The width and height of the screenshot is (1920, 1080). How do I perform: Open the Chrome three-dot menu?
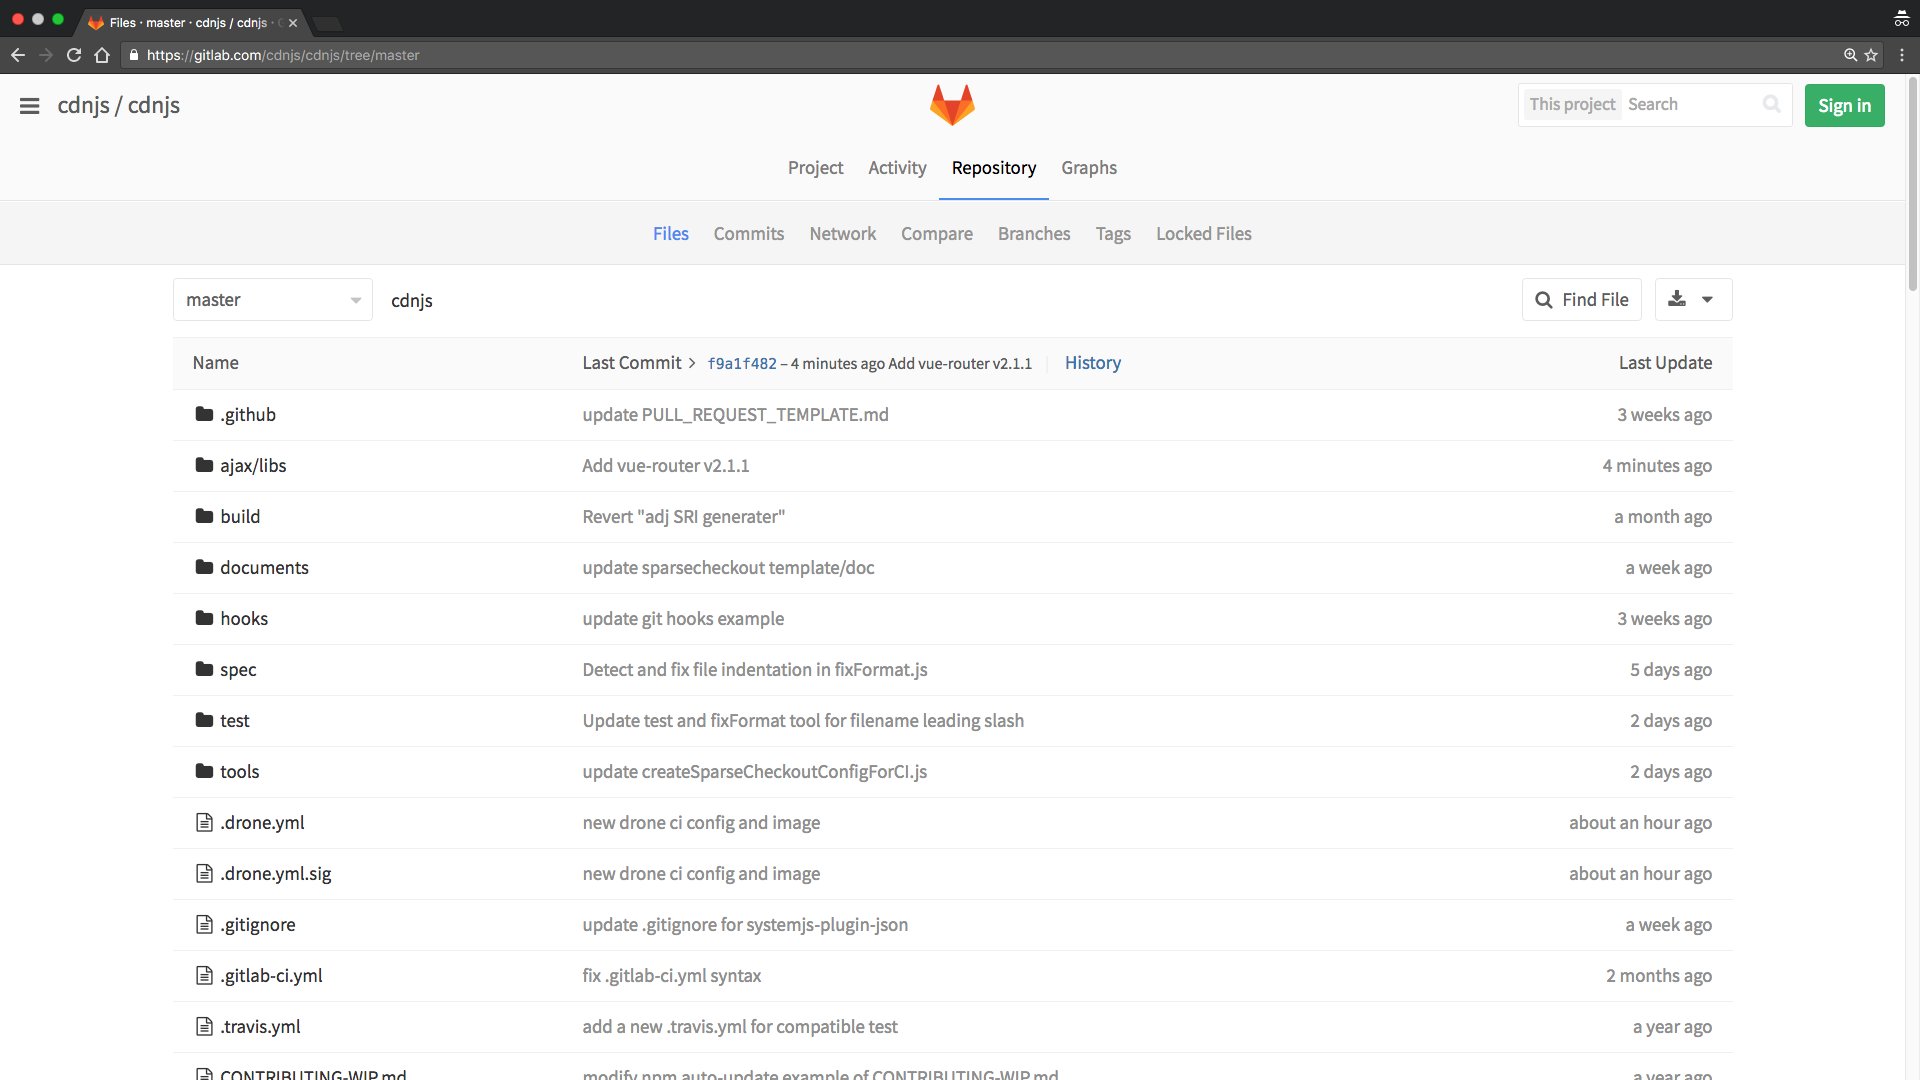click(x=1902, y=55)
